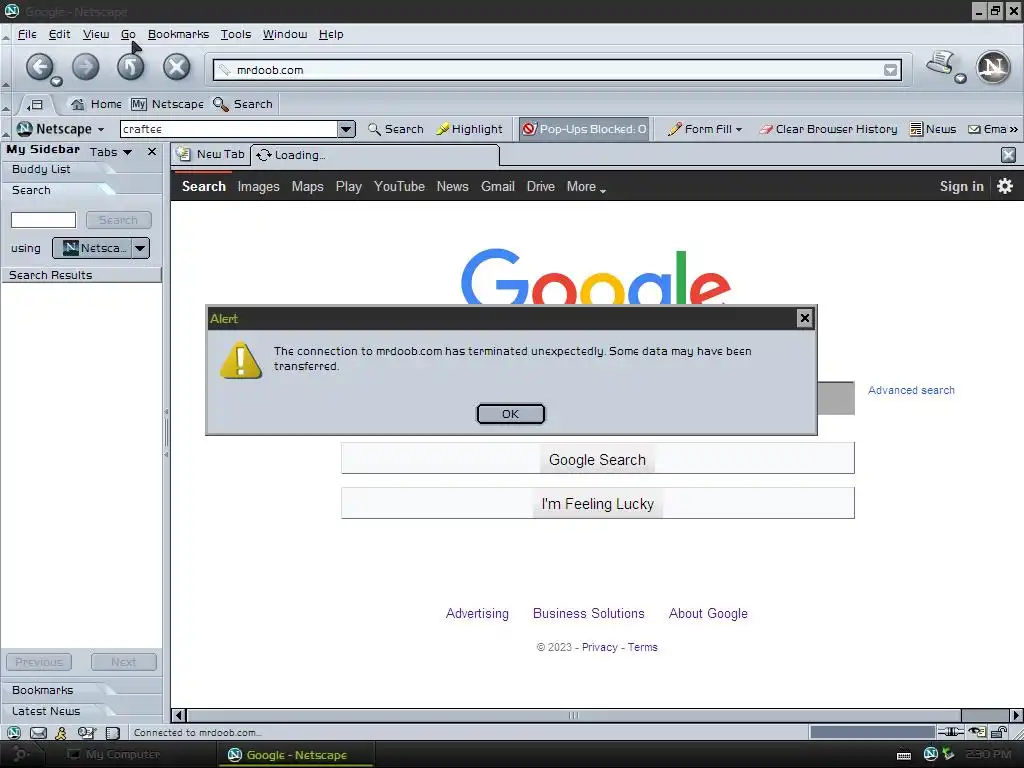Open My Netscape personal toolbar shortcut

[167, 104]
